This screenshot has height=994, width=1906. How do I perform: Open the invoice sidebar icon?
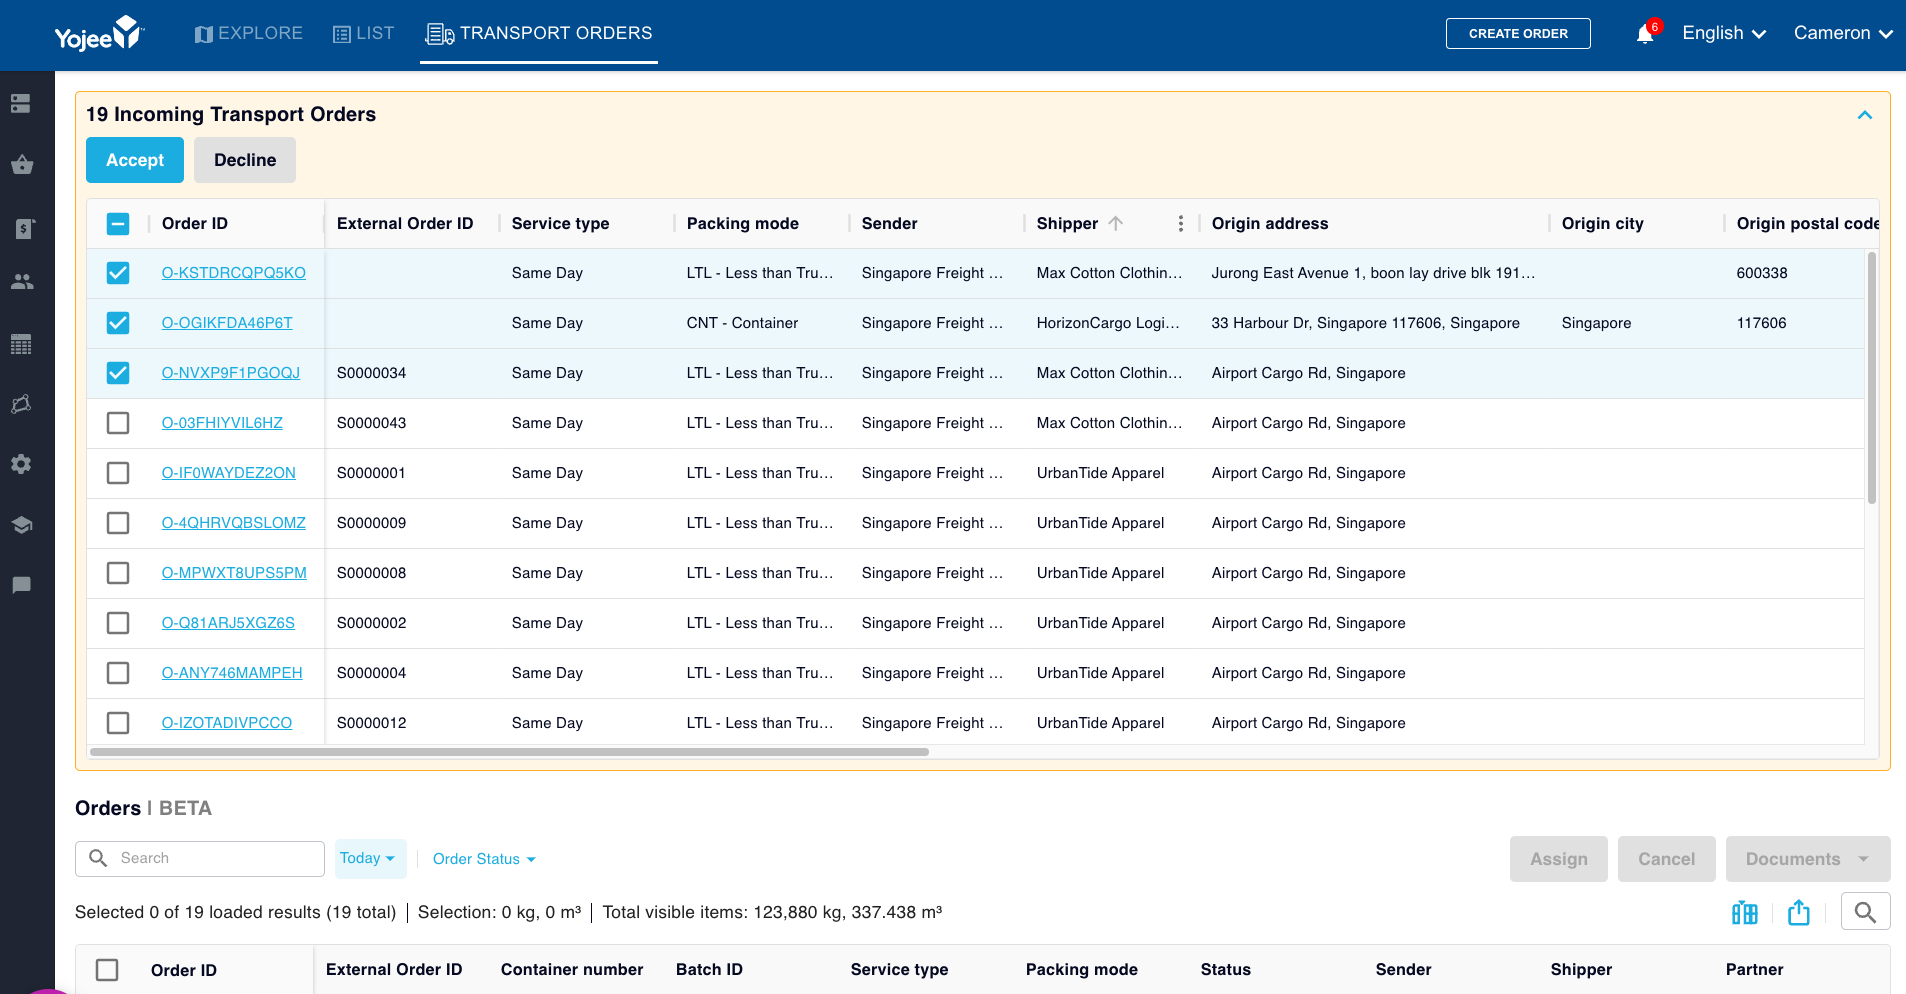(23, 229)
